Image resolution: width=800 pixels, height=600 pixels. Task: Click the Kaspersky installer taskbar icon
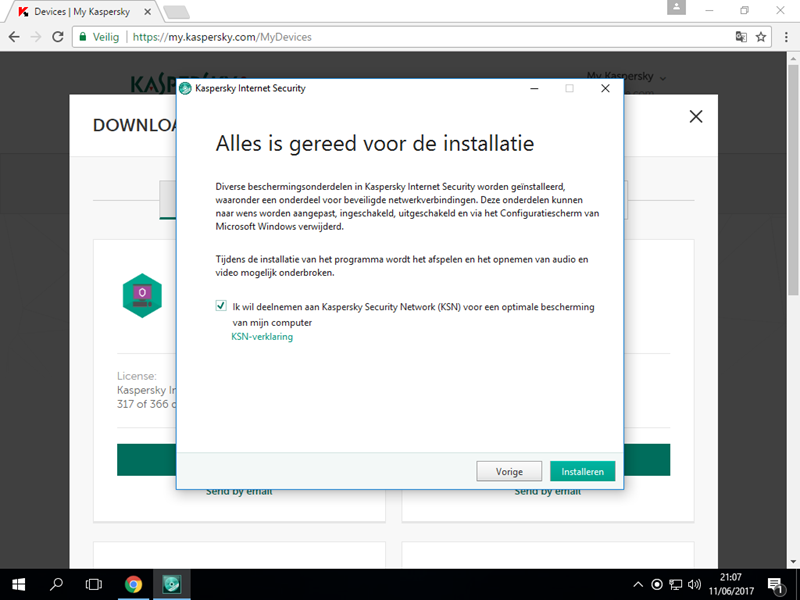(x=171, y=584)
